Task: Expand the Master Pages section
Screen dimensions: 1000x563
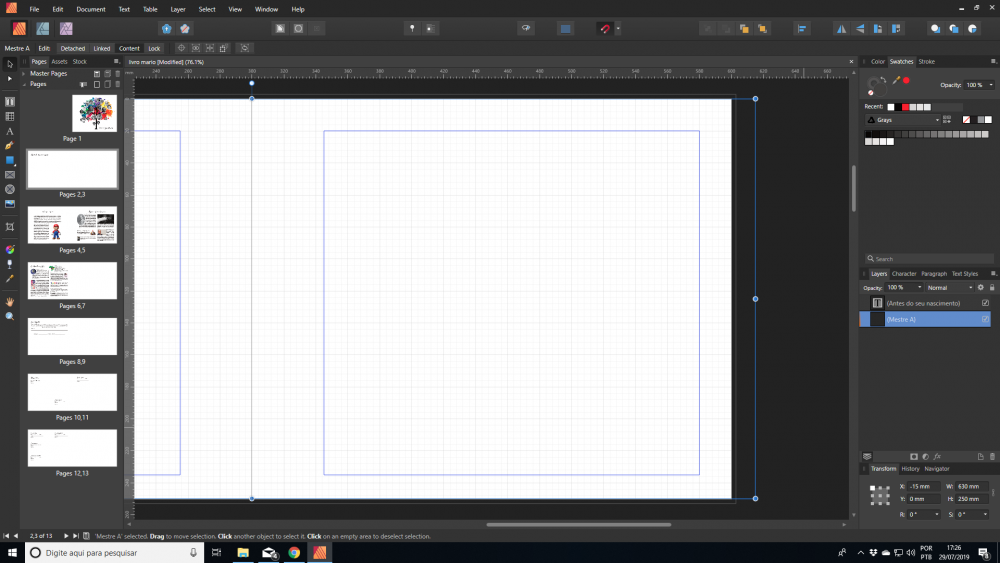Action: 24,73
